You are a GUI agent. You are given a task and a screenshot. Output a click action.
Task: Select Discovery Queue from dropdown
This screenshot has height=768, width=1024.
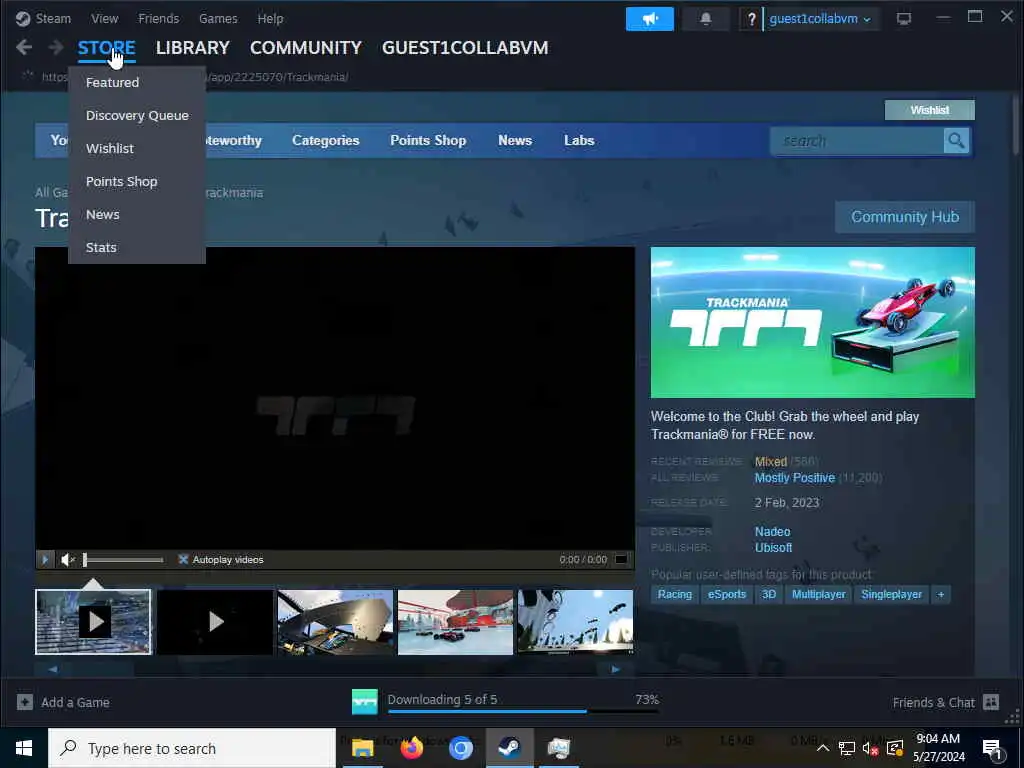click(x=137, y=116)
